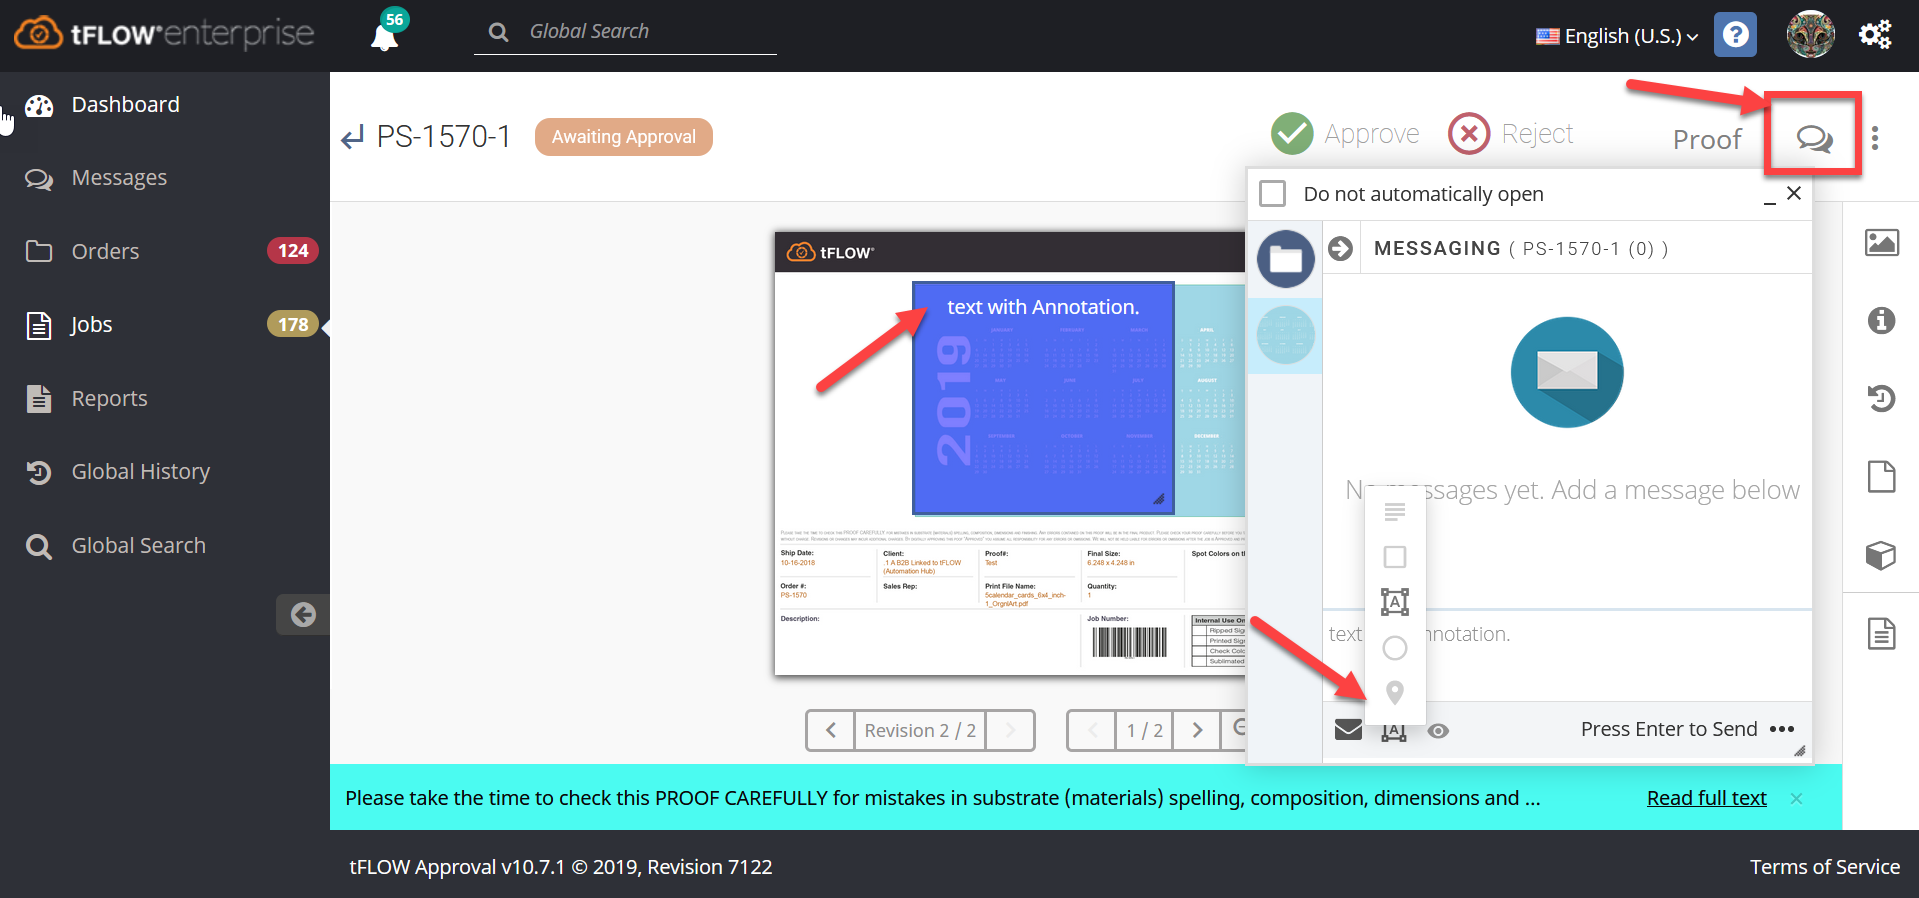Go to previous revision
This screenshot has width=1919, height=898.
point(831,730)
